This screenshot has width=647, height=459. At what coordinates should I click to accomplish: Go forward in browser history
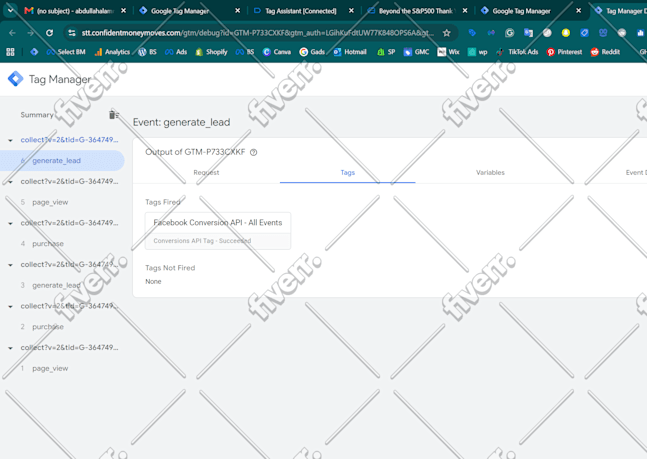tap(31, 33)
